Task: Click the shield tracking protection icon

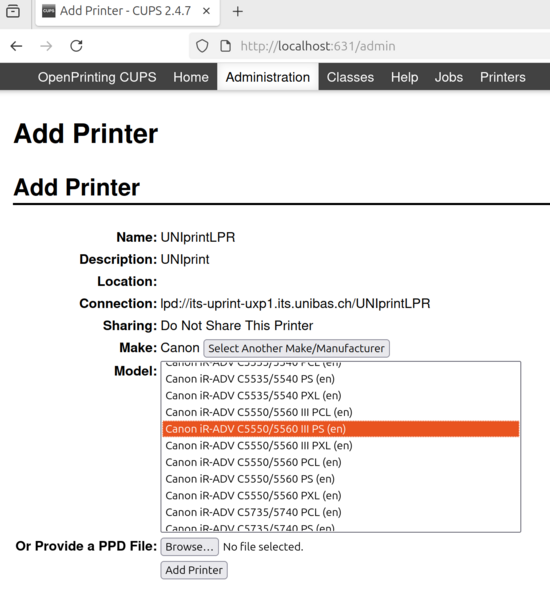Action: tap(202, 46)
